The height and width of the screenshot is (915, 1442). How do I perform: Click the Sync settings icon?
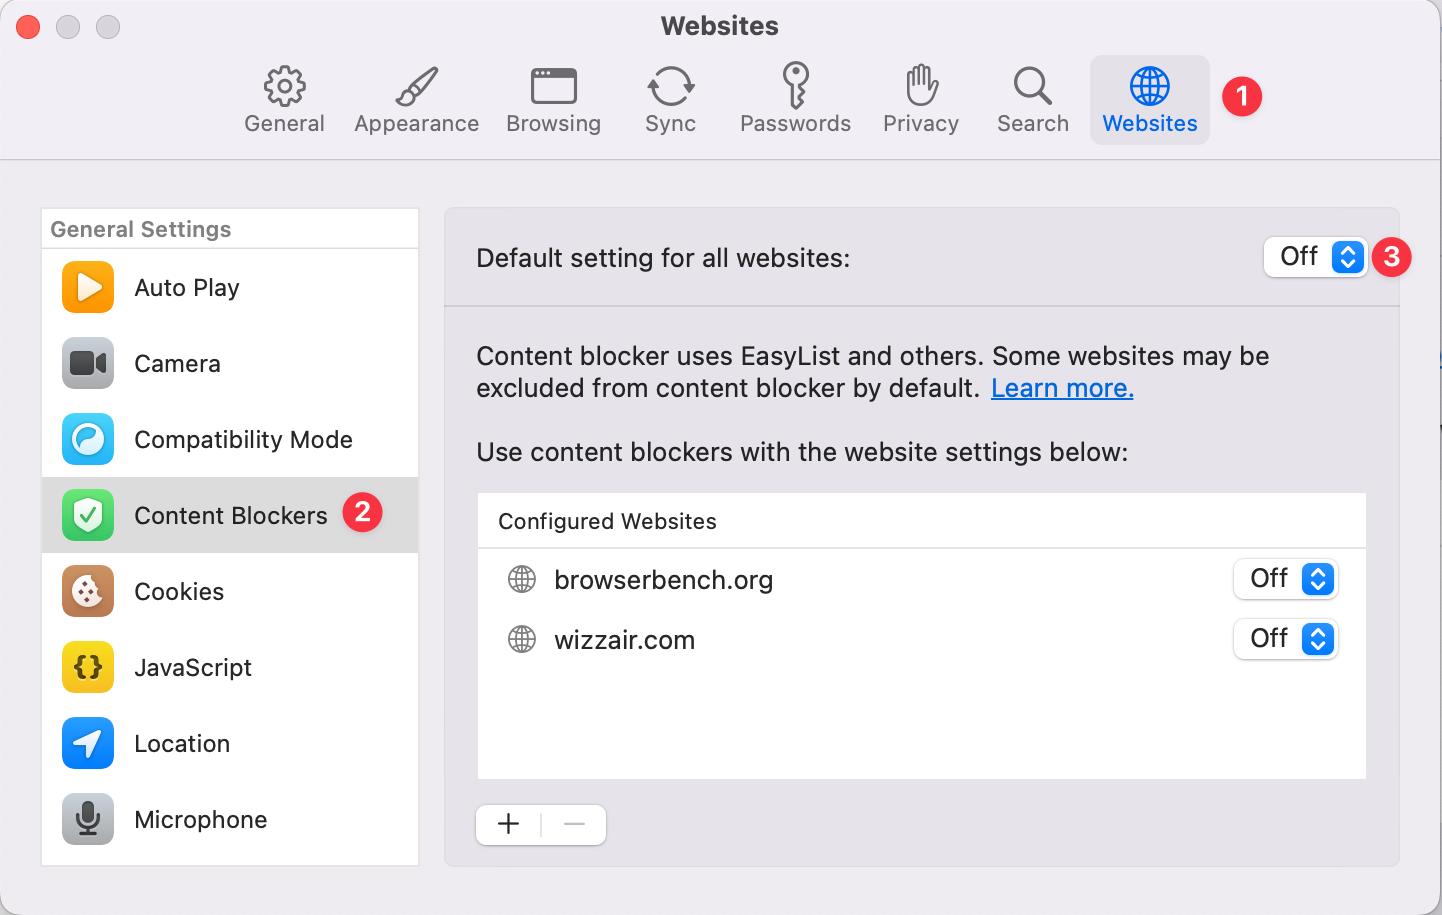pos(670,98)
